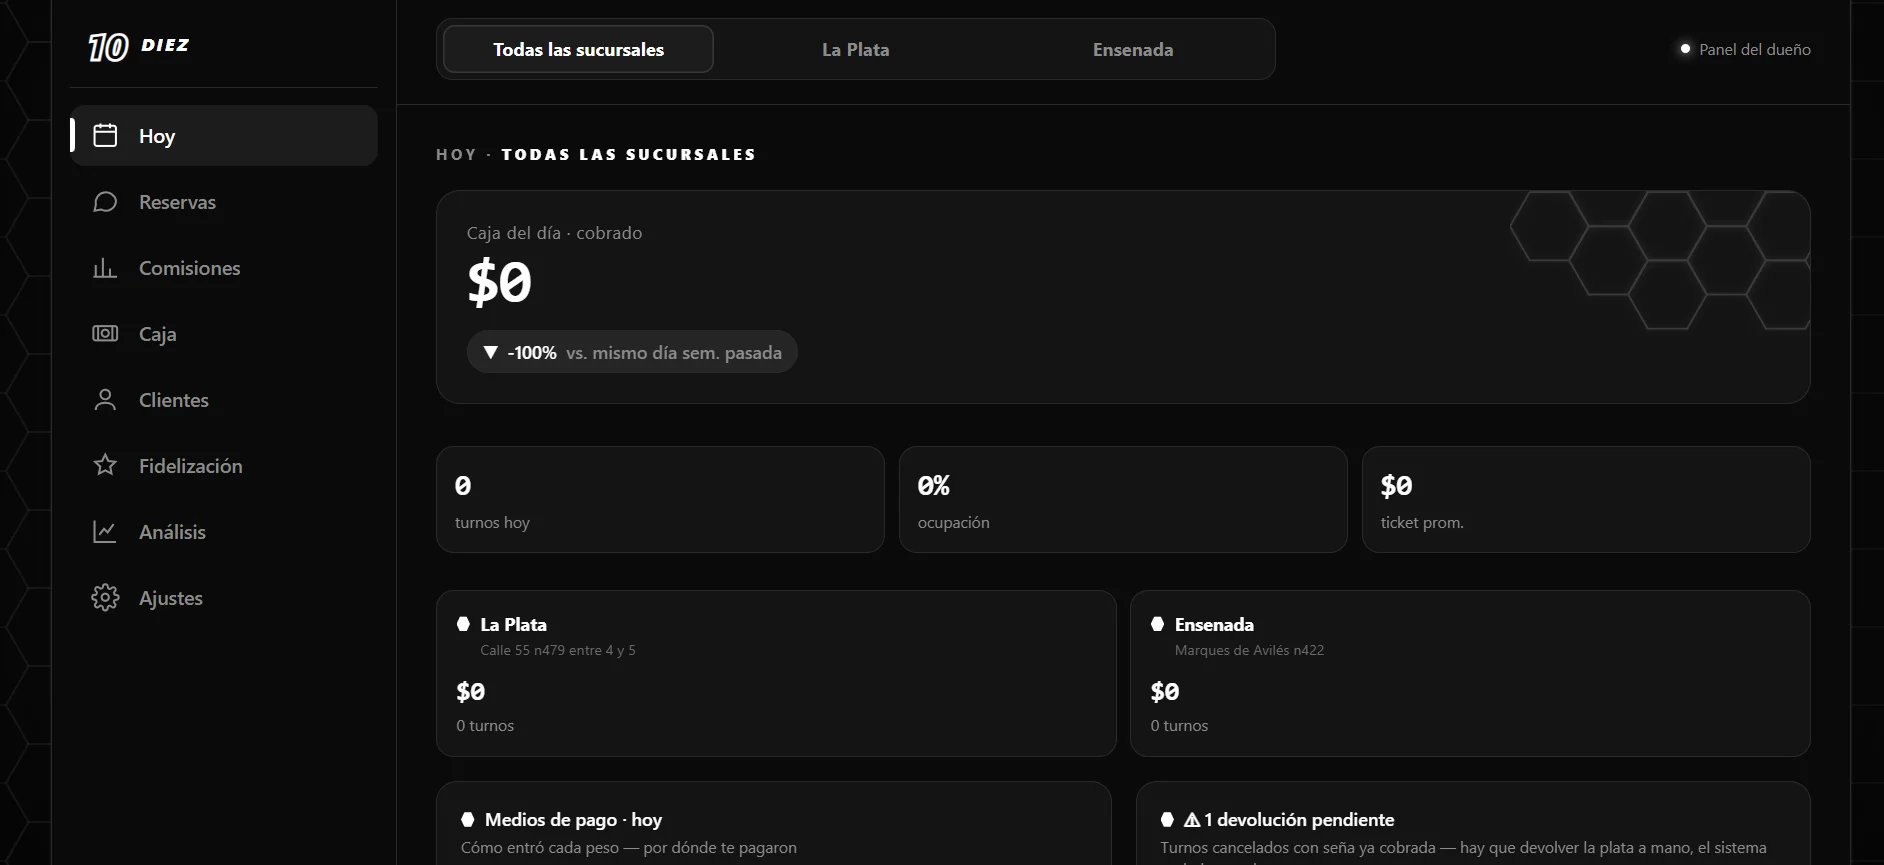Open the Hoy section

(x=224, y=135)
